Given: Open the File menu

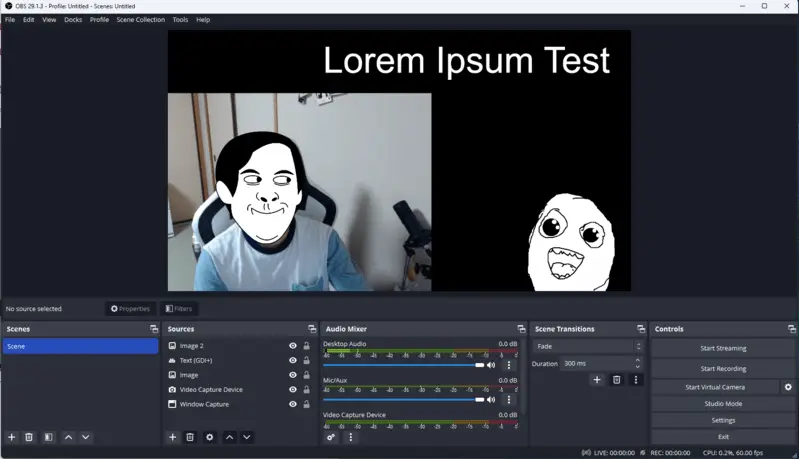Looking at the screenshot, I should coord(10,20).
